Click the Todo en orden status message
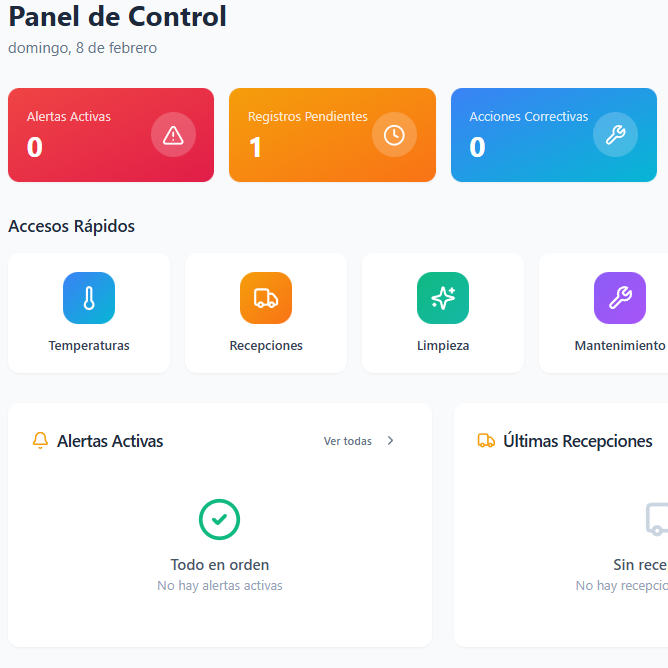Screen dimensions: 668x668 pyautogui.click(x=220, y=565)
